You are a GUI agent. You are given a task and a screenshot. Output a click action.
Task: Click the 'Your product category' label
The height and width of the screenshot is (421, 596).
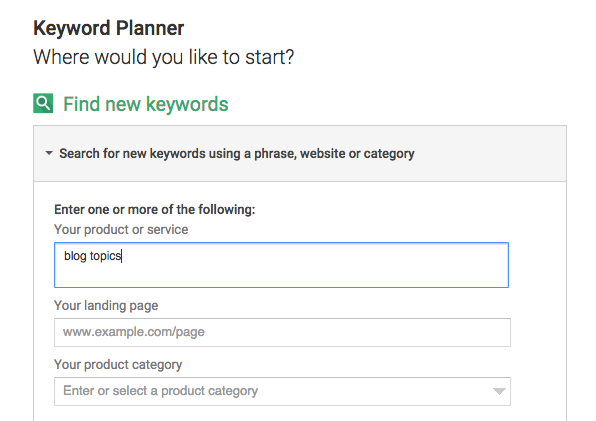click(x=118, y=364)
